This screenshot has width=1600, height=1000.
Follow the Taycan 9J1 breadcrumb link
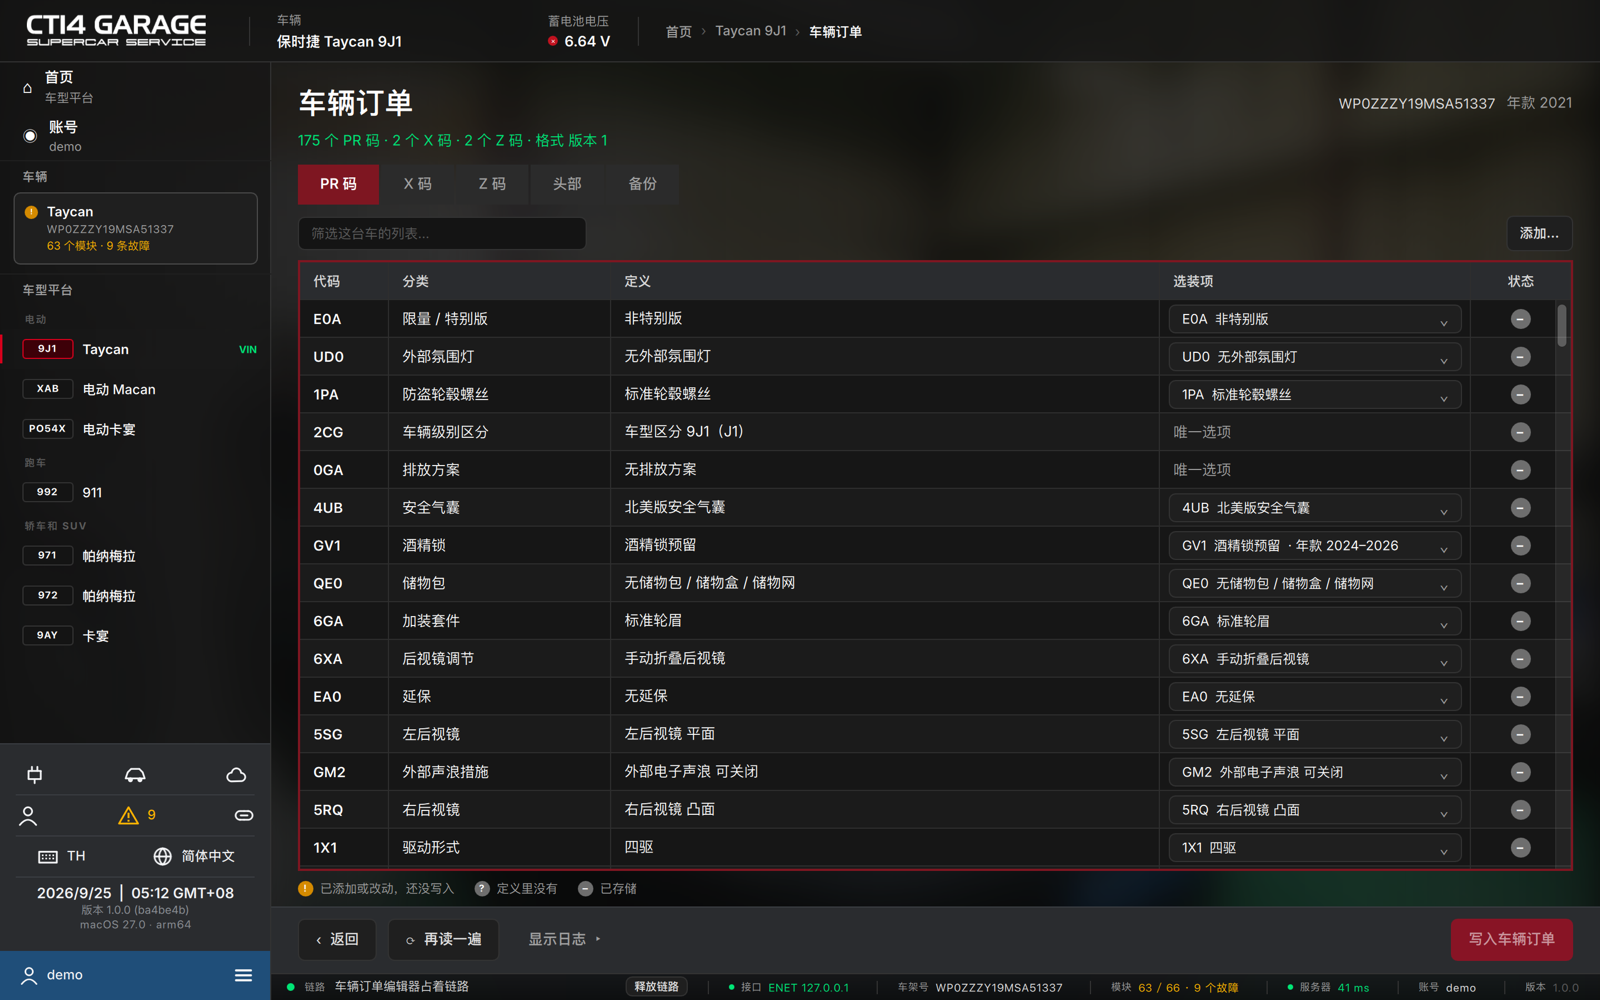pos(750,31)
